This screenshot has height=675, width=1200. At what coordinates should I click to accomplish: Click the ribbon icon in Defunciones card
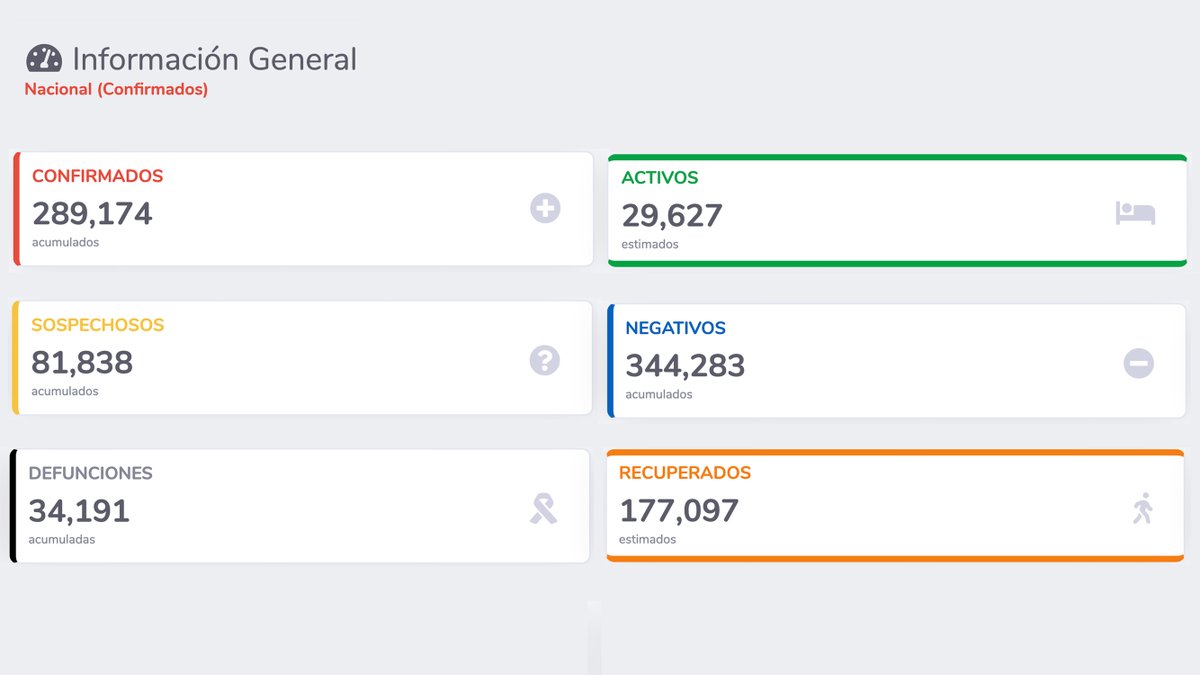[543, 509]
